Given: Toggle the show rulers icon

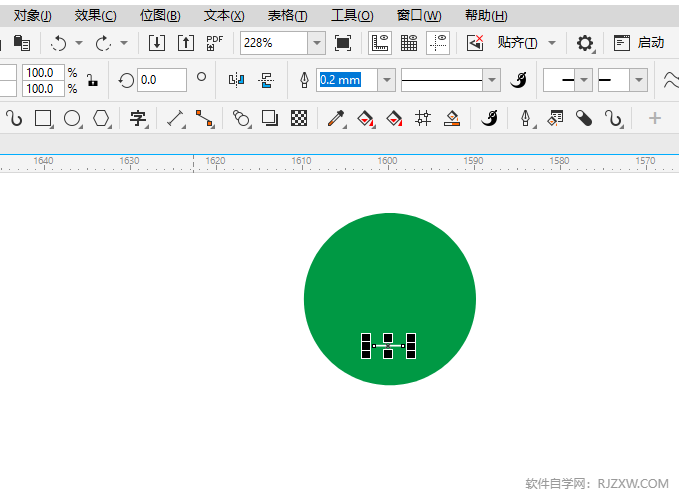Looking at the screenshot, I should [380, 43].
